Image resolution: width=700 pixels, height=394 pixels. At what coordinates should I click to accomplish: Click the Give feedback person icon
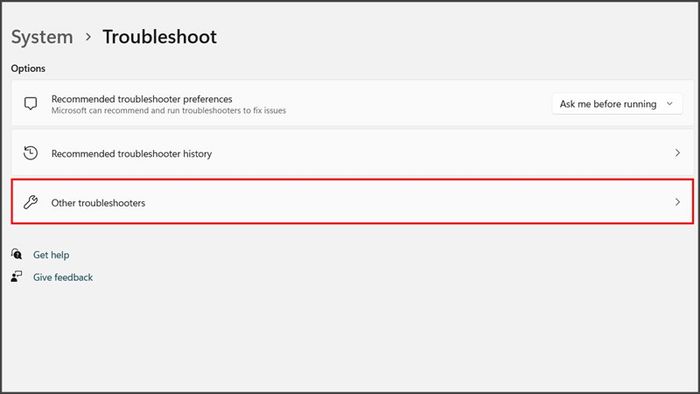(17, 277)
